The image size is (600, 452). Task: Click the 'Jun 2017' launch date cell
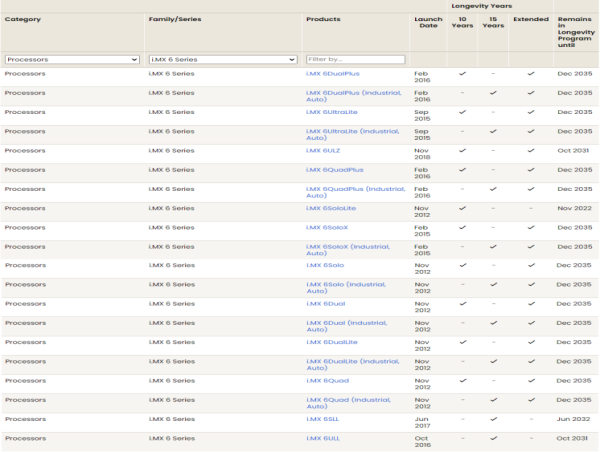(x=422, y=423)
